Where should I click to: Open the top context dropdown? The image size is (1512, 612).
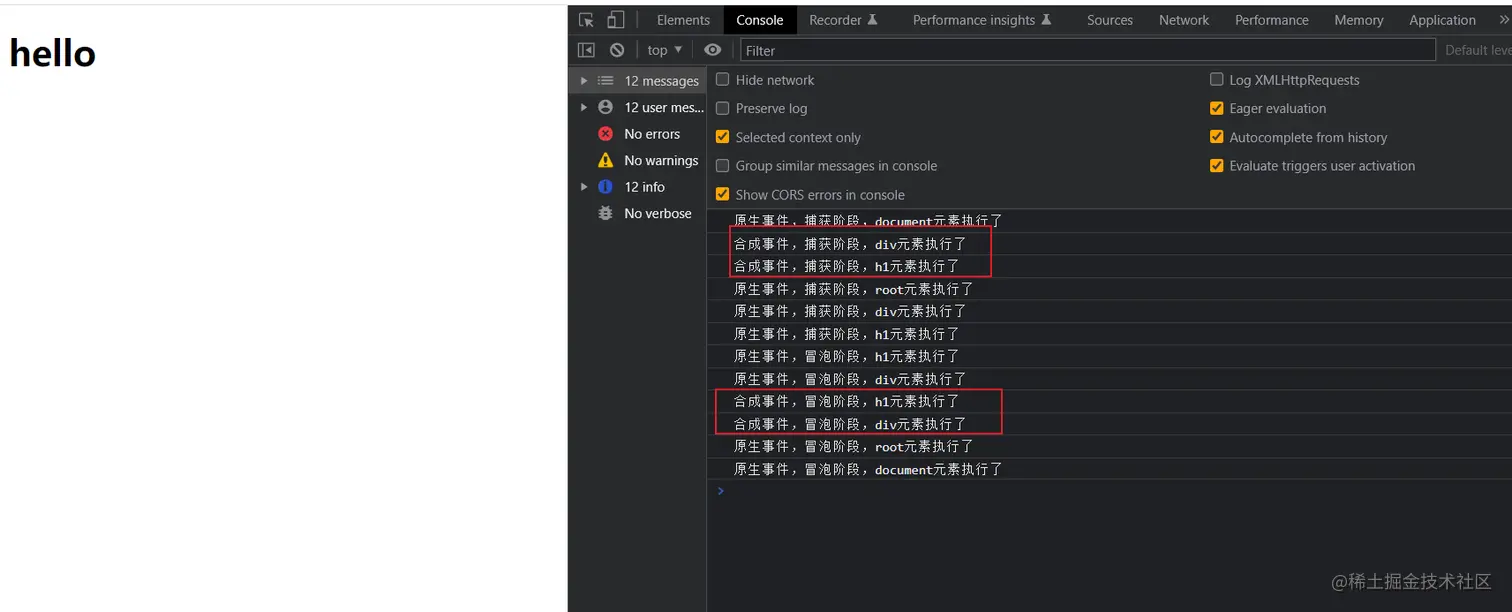(x=664, y=50)
